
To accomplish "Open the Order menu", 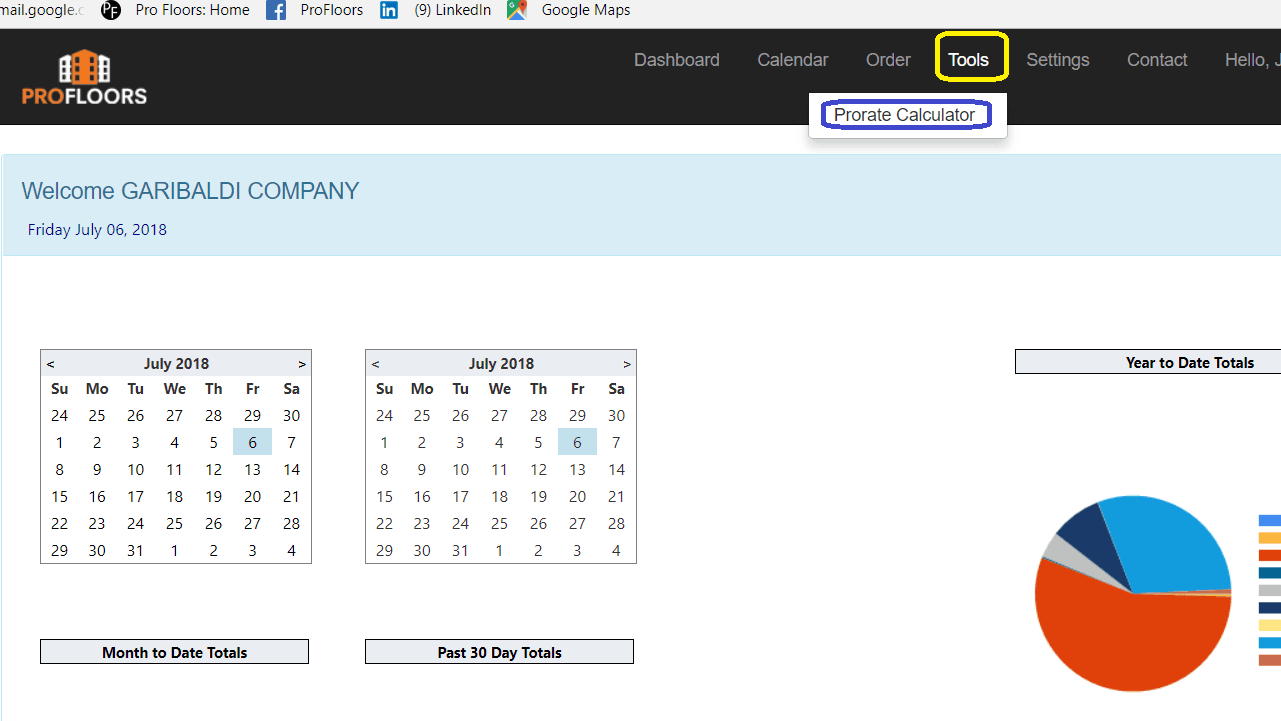I will click(x=888, y=60).
